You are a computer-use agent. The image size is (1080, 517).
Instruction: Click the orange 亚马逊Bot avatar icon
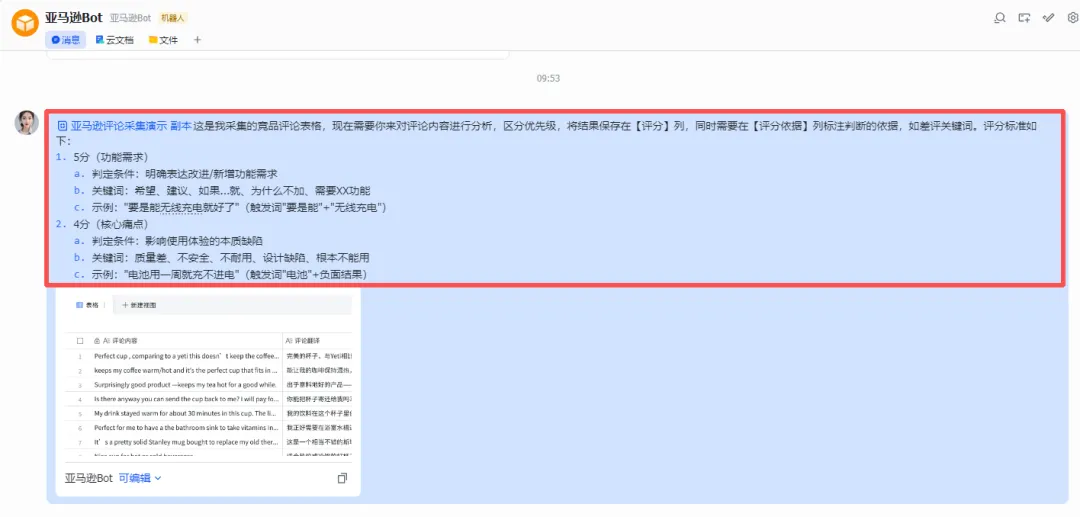(25, 23)
